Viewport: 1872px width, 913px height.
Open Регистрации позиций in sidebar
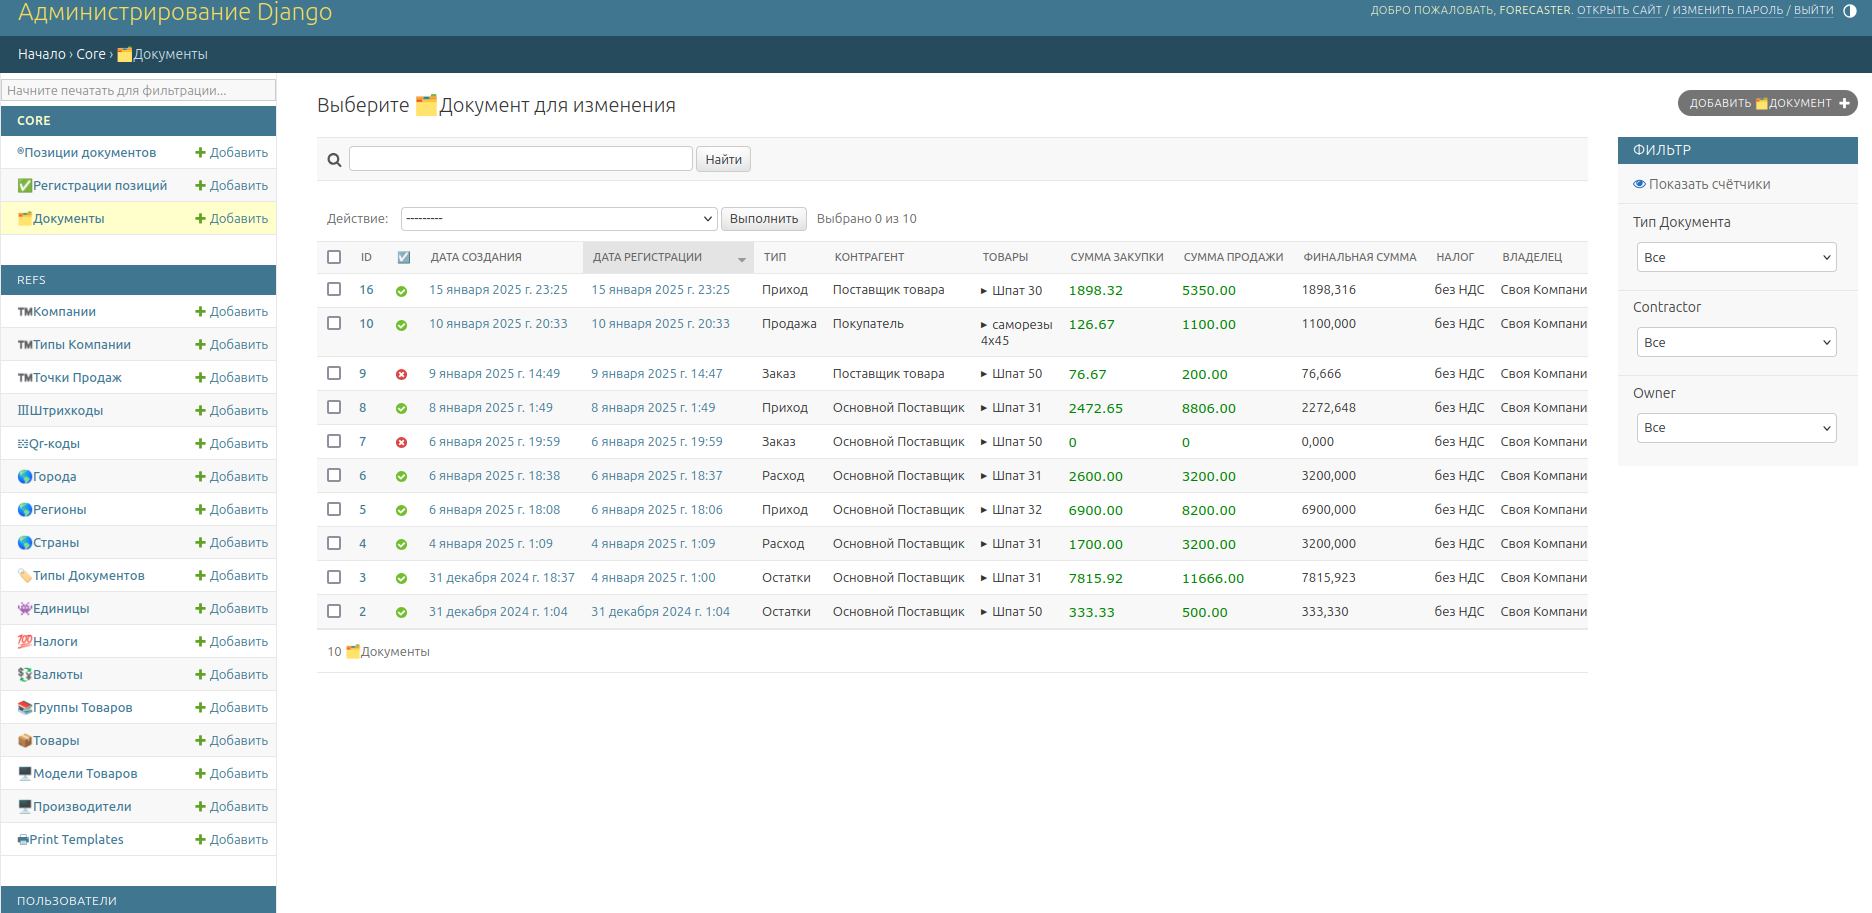click(x=92, y=186)
